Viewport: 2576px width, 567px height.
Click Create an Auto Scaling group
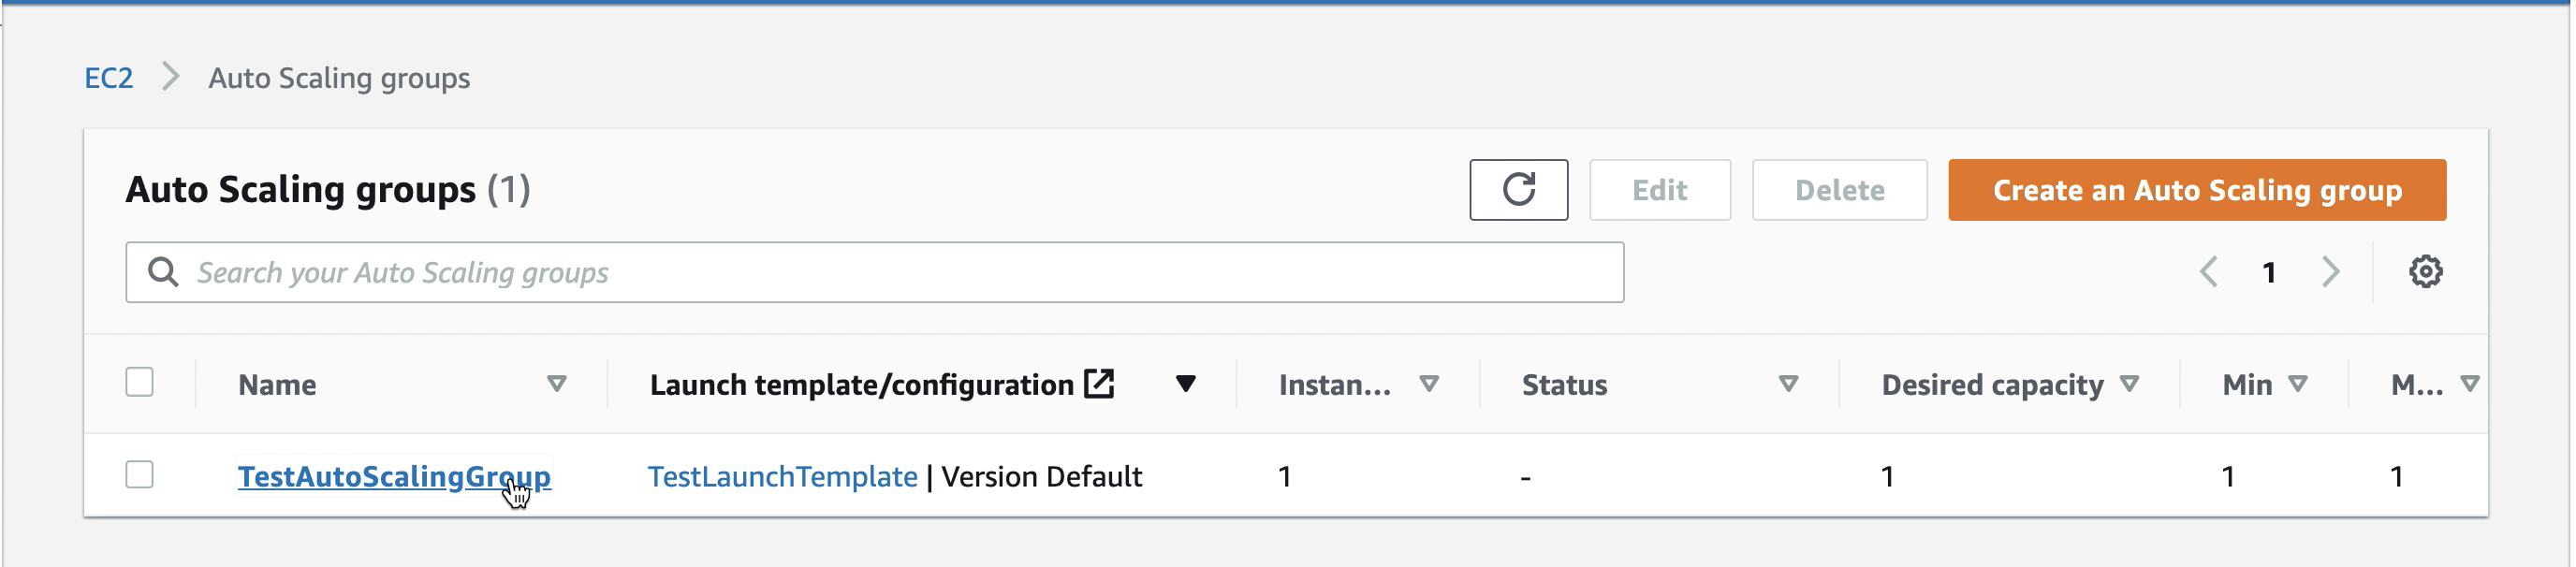2197,190
